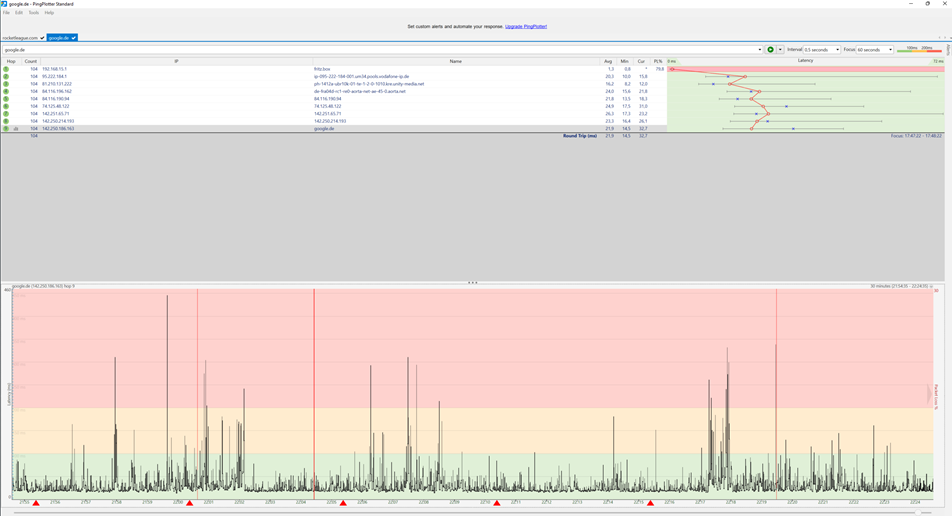Select IP address 84.116.196.162
The image size is (952, 516).
coord(56,91)
